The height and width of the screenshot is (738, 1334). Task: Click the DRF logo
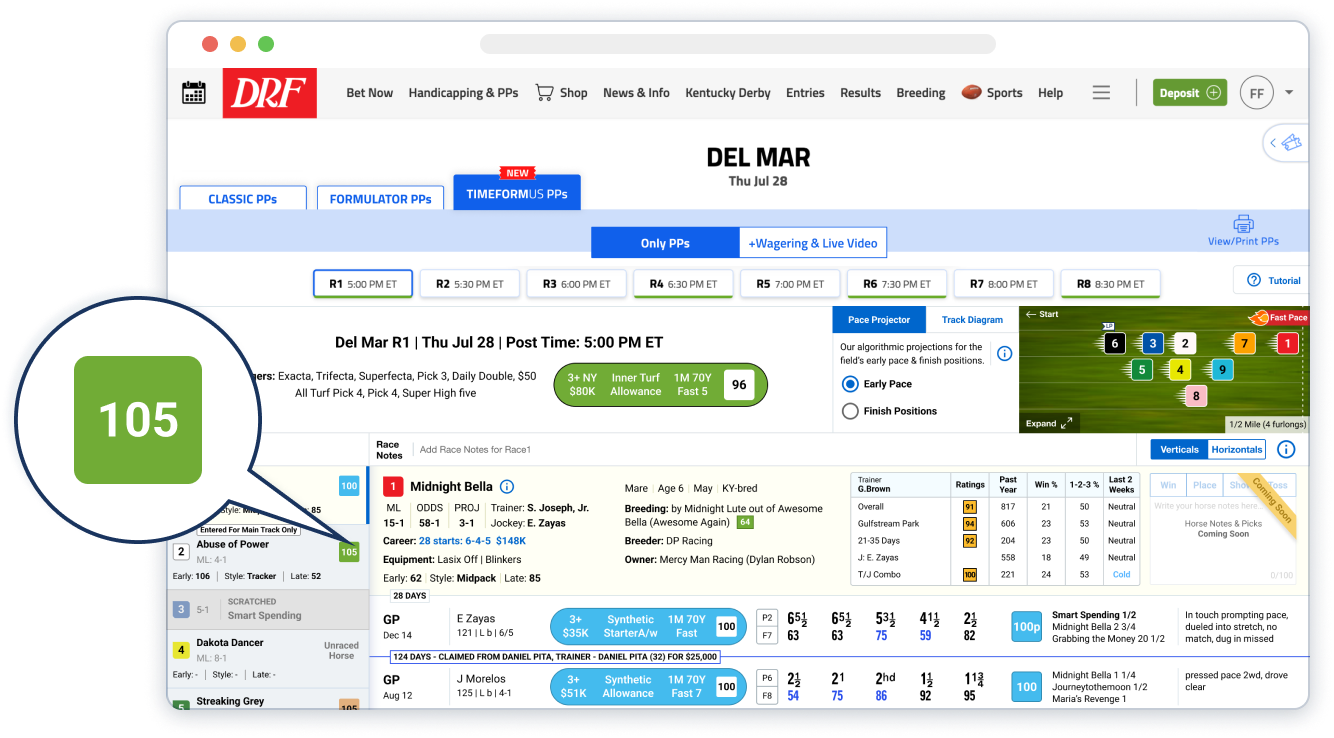270,93
